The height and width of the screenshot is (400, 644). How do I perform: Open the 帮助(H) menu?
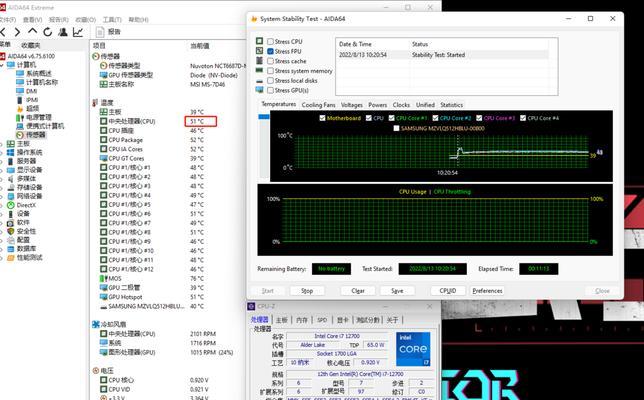click(138, 20)
